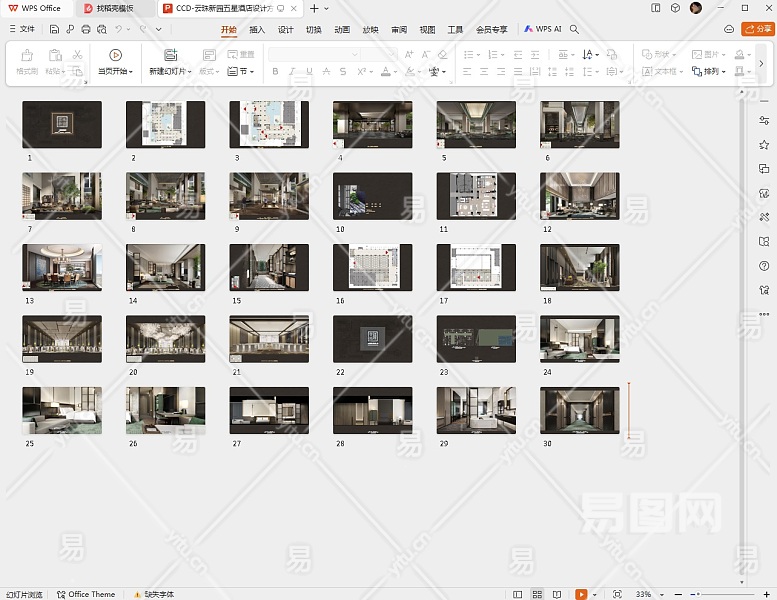The image size is (777, 600).
Task: Open the help question mark icon in sidebar
Action: 764,265
